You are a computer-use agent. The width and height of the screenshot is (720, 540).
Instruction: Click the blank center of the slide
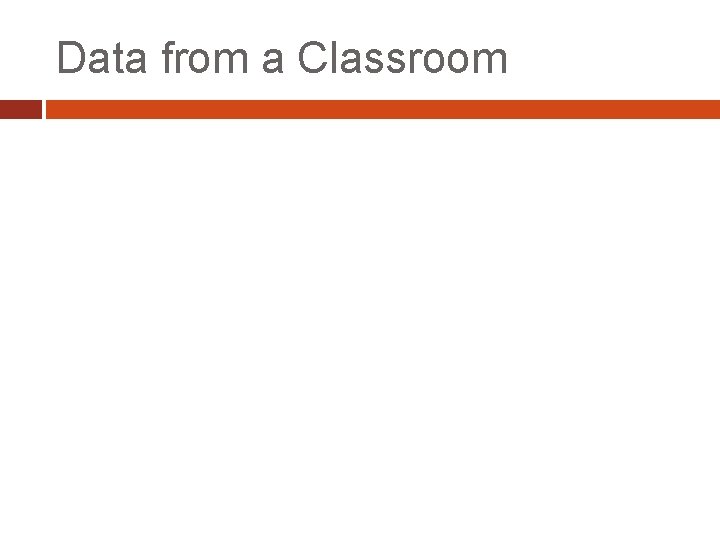(x=360, y=320)
